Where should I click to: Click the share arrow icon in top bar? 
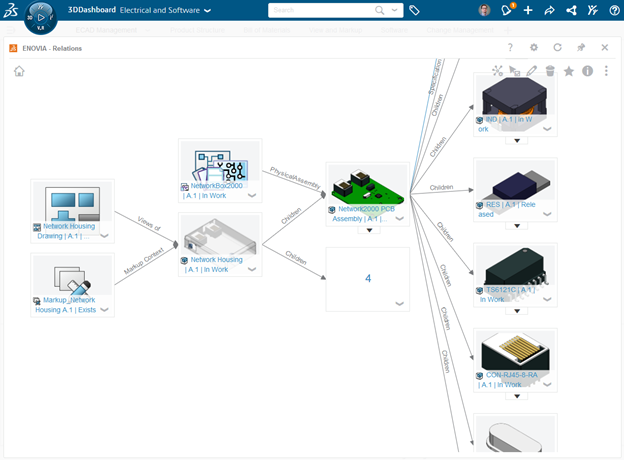coord(549,11)
